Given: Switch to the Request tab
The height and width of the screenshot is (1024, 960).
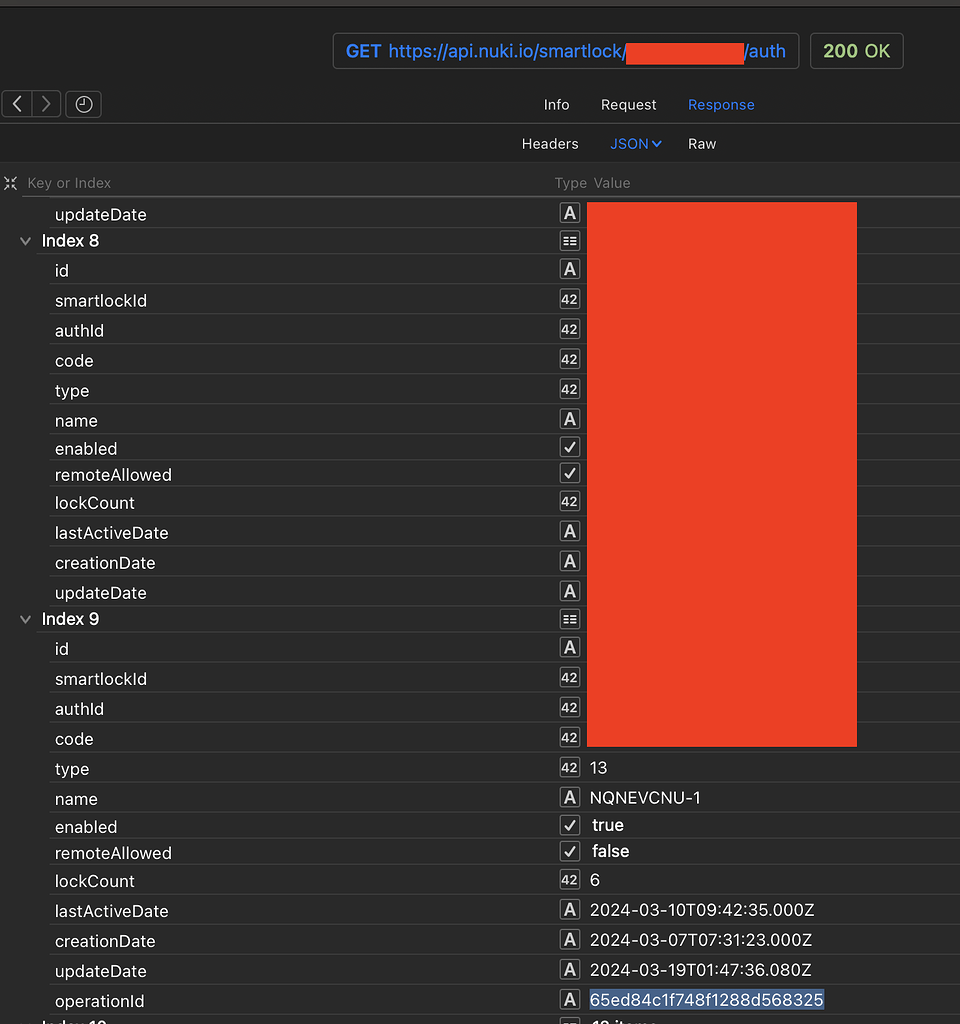Looking at the screenshot, I should point(628,104).
